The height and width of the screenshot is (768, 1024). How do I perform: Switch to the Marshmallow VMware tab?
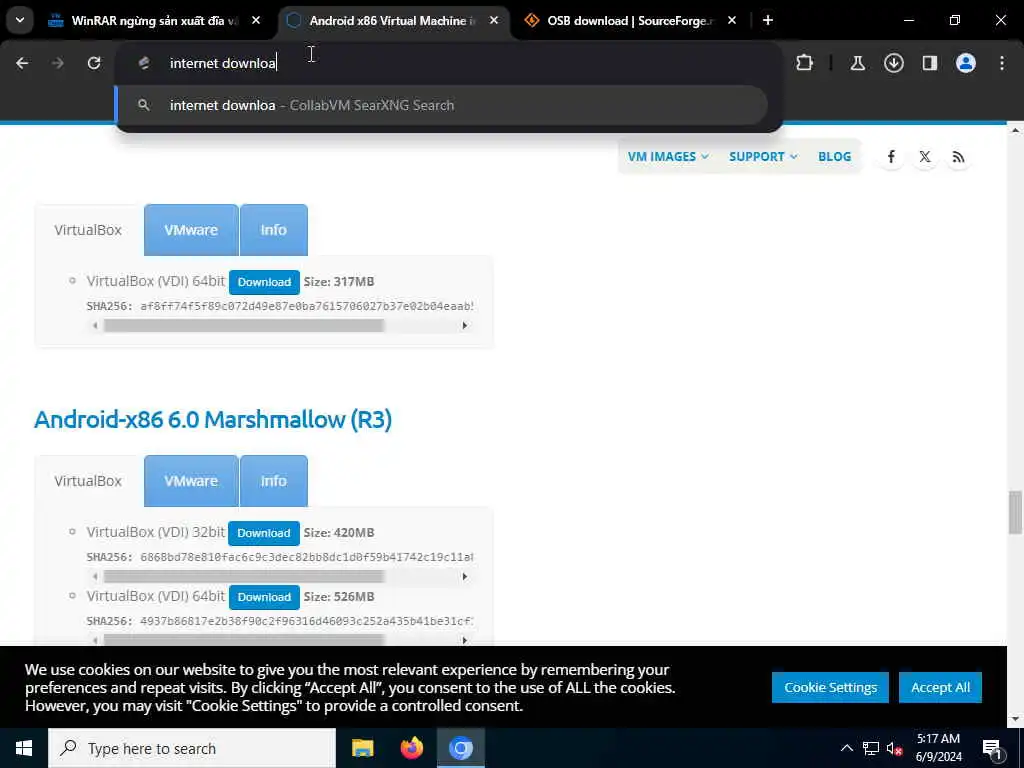pyautogui.click(x=191, y=481)
